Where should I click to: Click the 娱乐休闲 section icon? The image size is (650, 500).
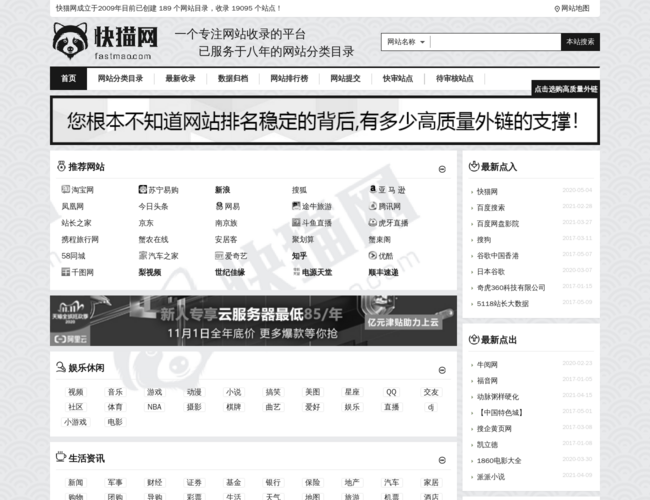pyautogui.click(x=61, y=367)
